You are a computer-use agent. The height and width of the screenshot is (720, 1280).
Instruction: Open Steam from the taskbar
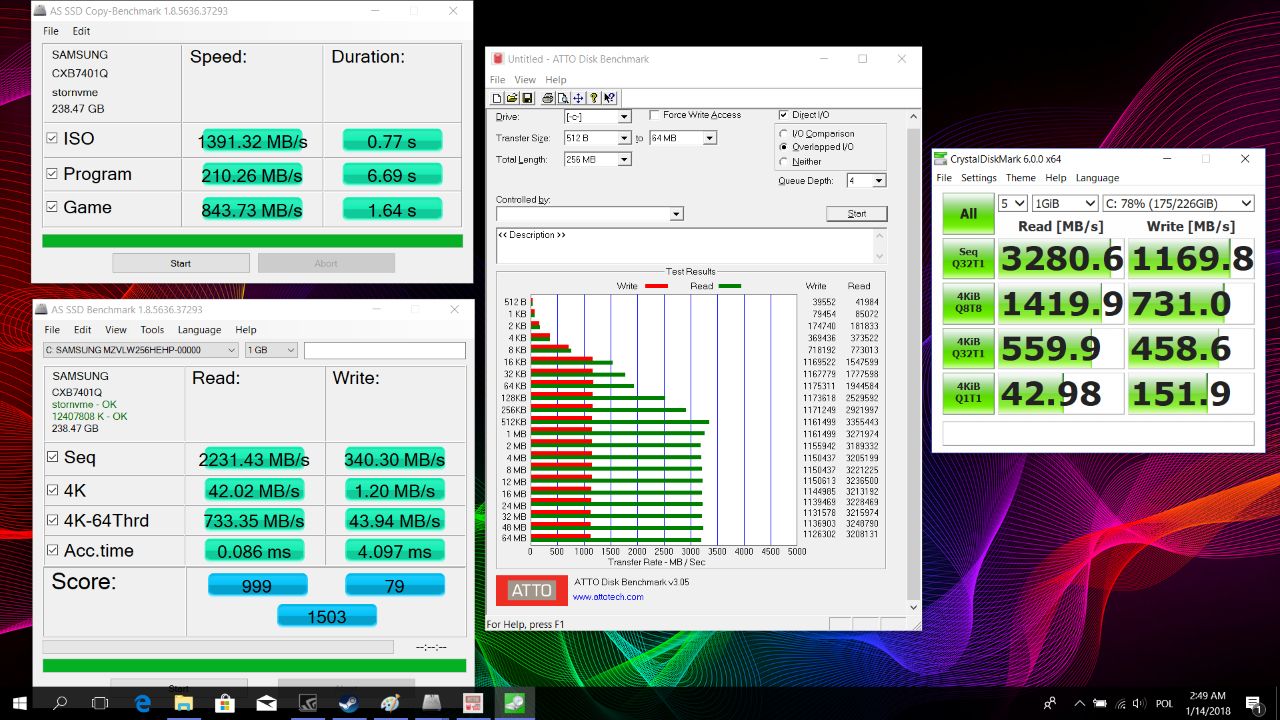(349, 703)
